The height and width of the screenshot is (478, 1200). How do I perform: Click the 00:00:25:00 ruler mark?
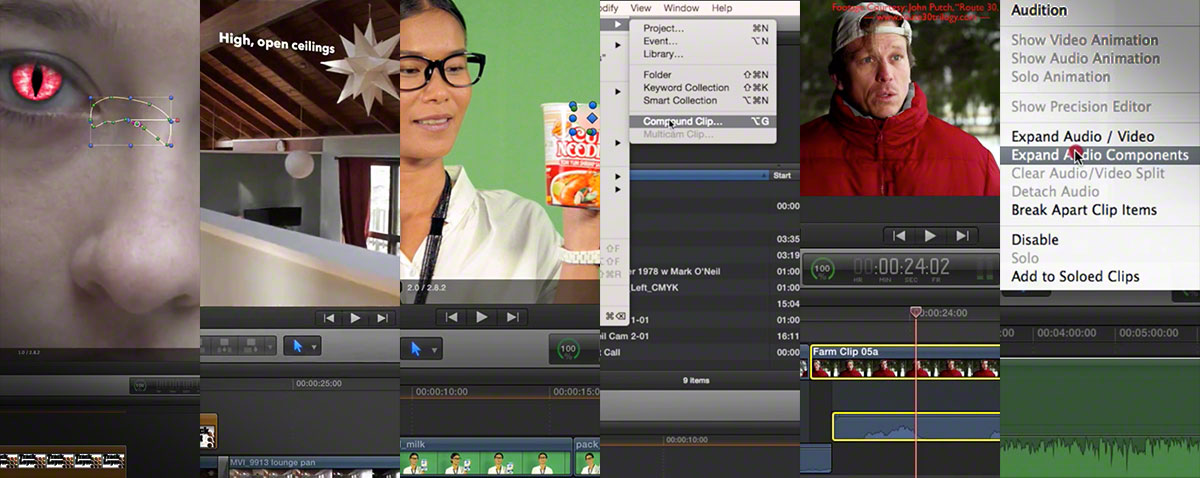(x=319, y=383)
